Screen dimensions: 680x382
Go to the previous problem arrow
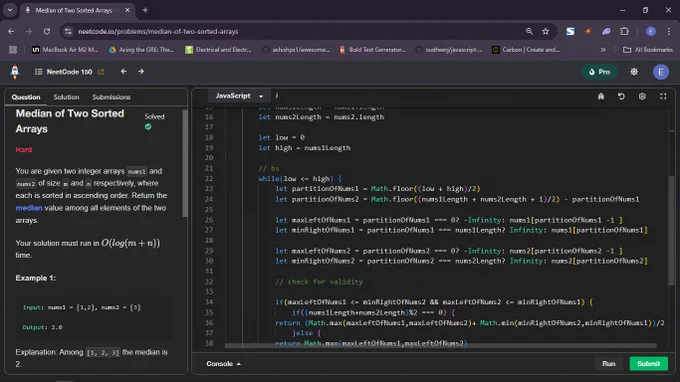click(124, 72)
